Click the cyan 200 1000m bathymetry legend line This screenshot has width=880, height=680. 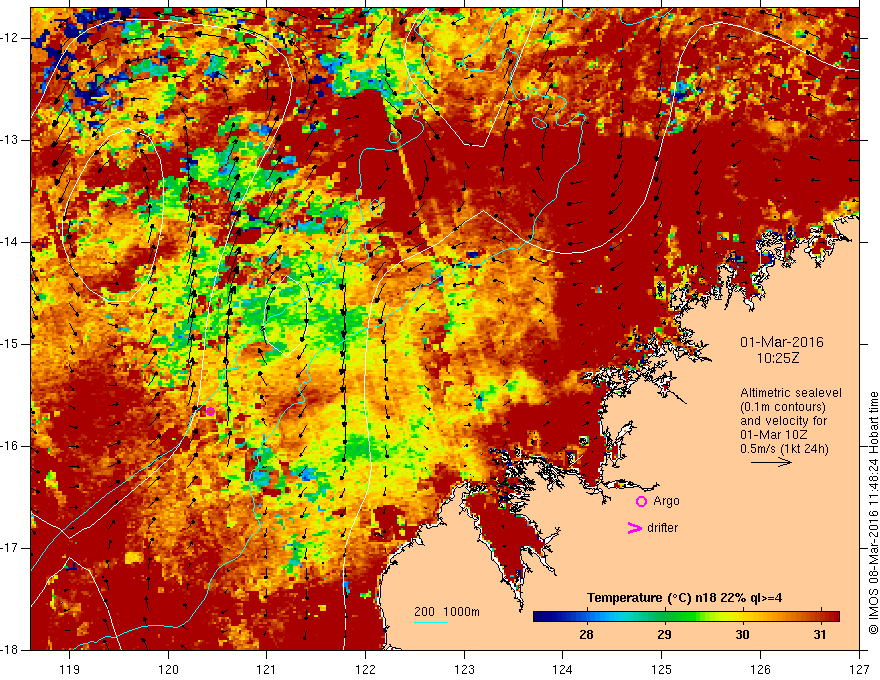(x=431, y=622)
